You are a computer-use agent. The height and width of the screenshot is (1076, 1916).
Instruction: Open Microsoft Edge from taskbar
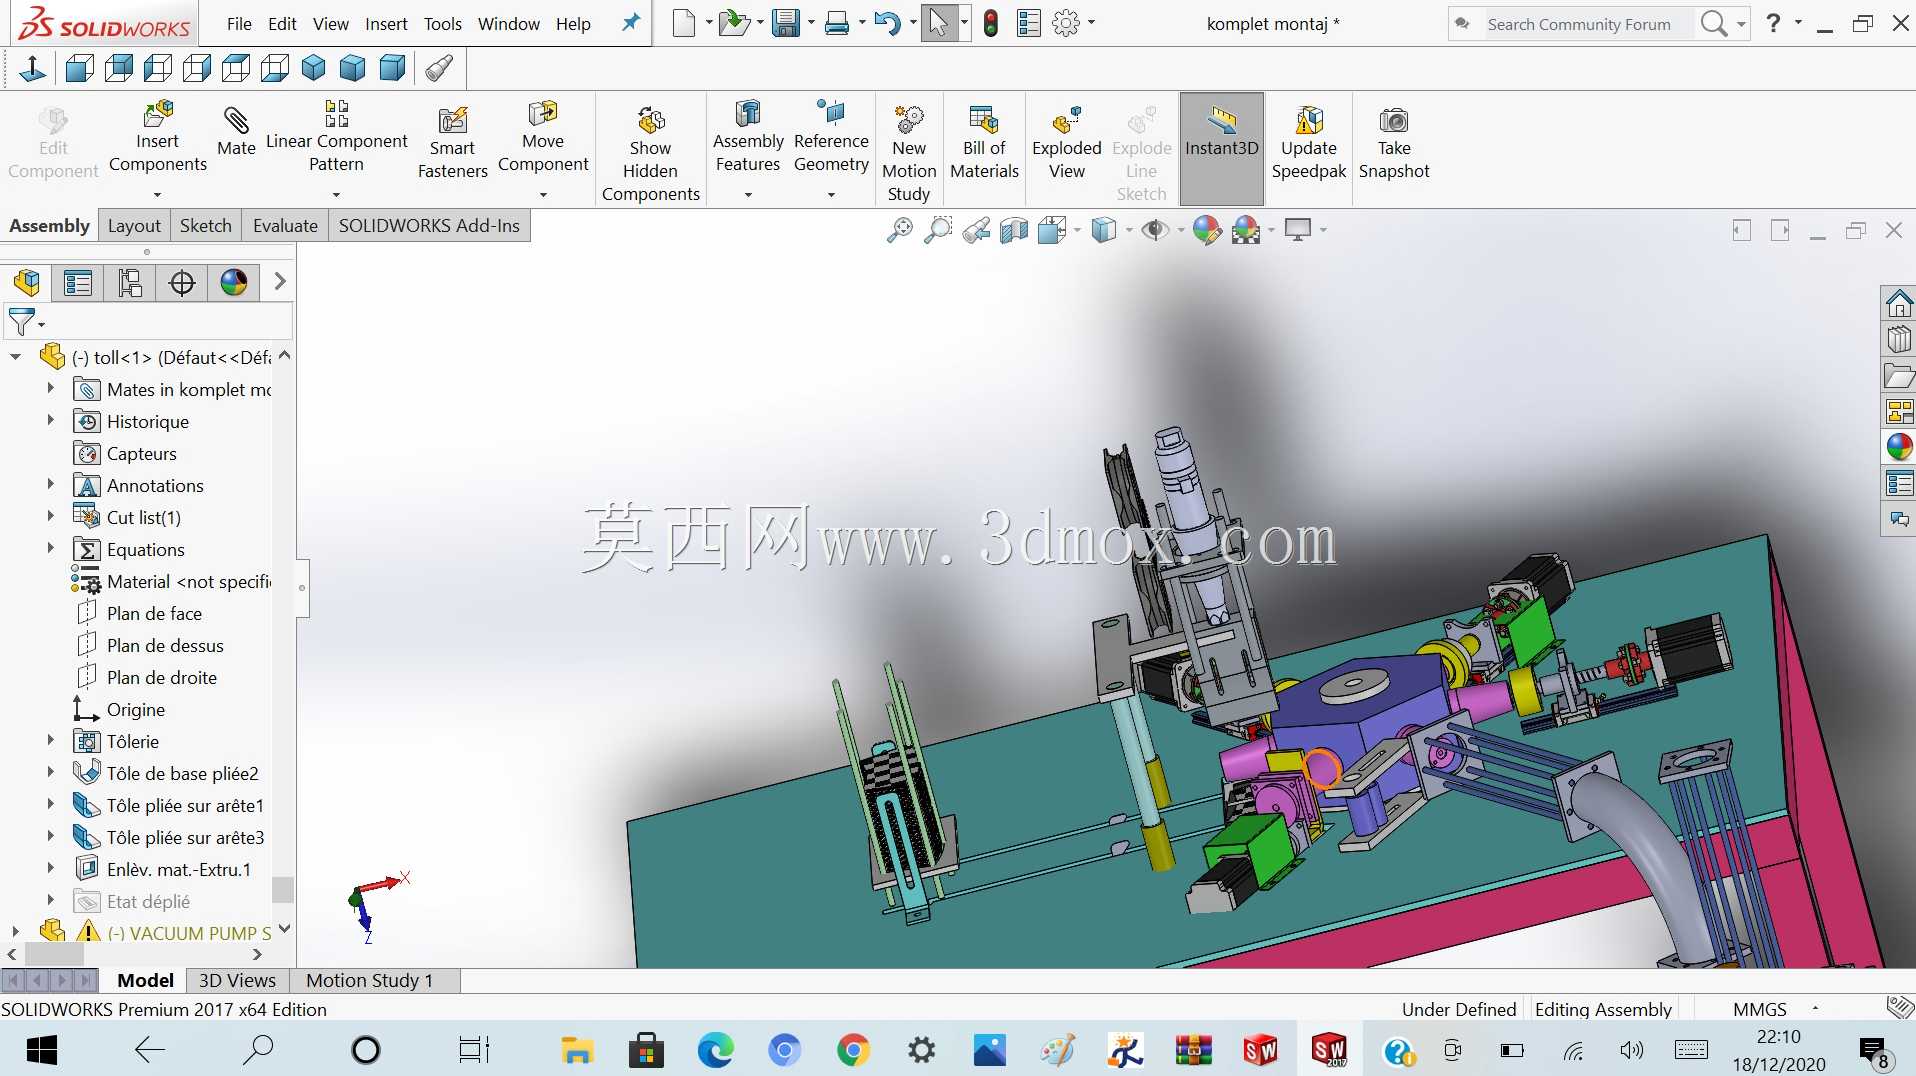click(x=716, y=1050)
